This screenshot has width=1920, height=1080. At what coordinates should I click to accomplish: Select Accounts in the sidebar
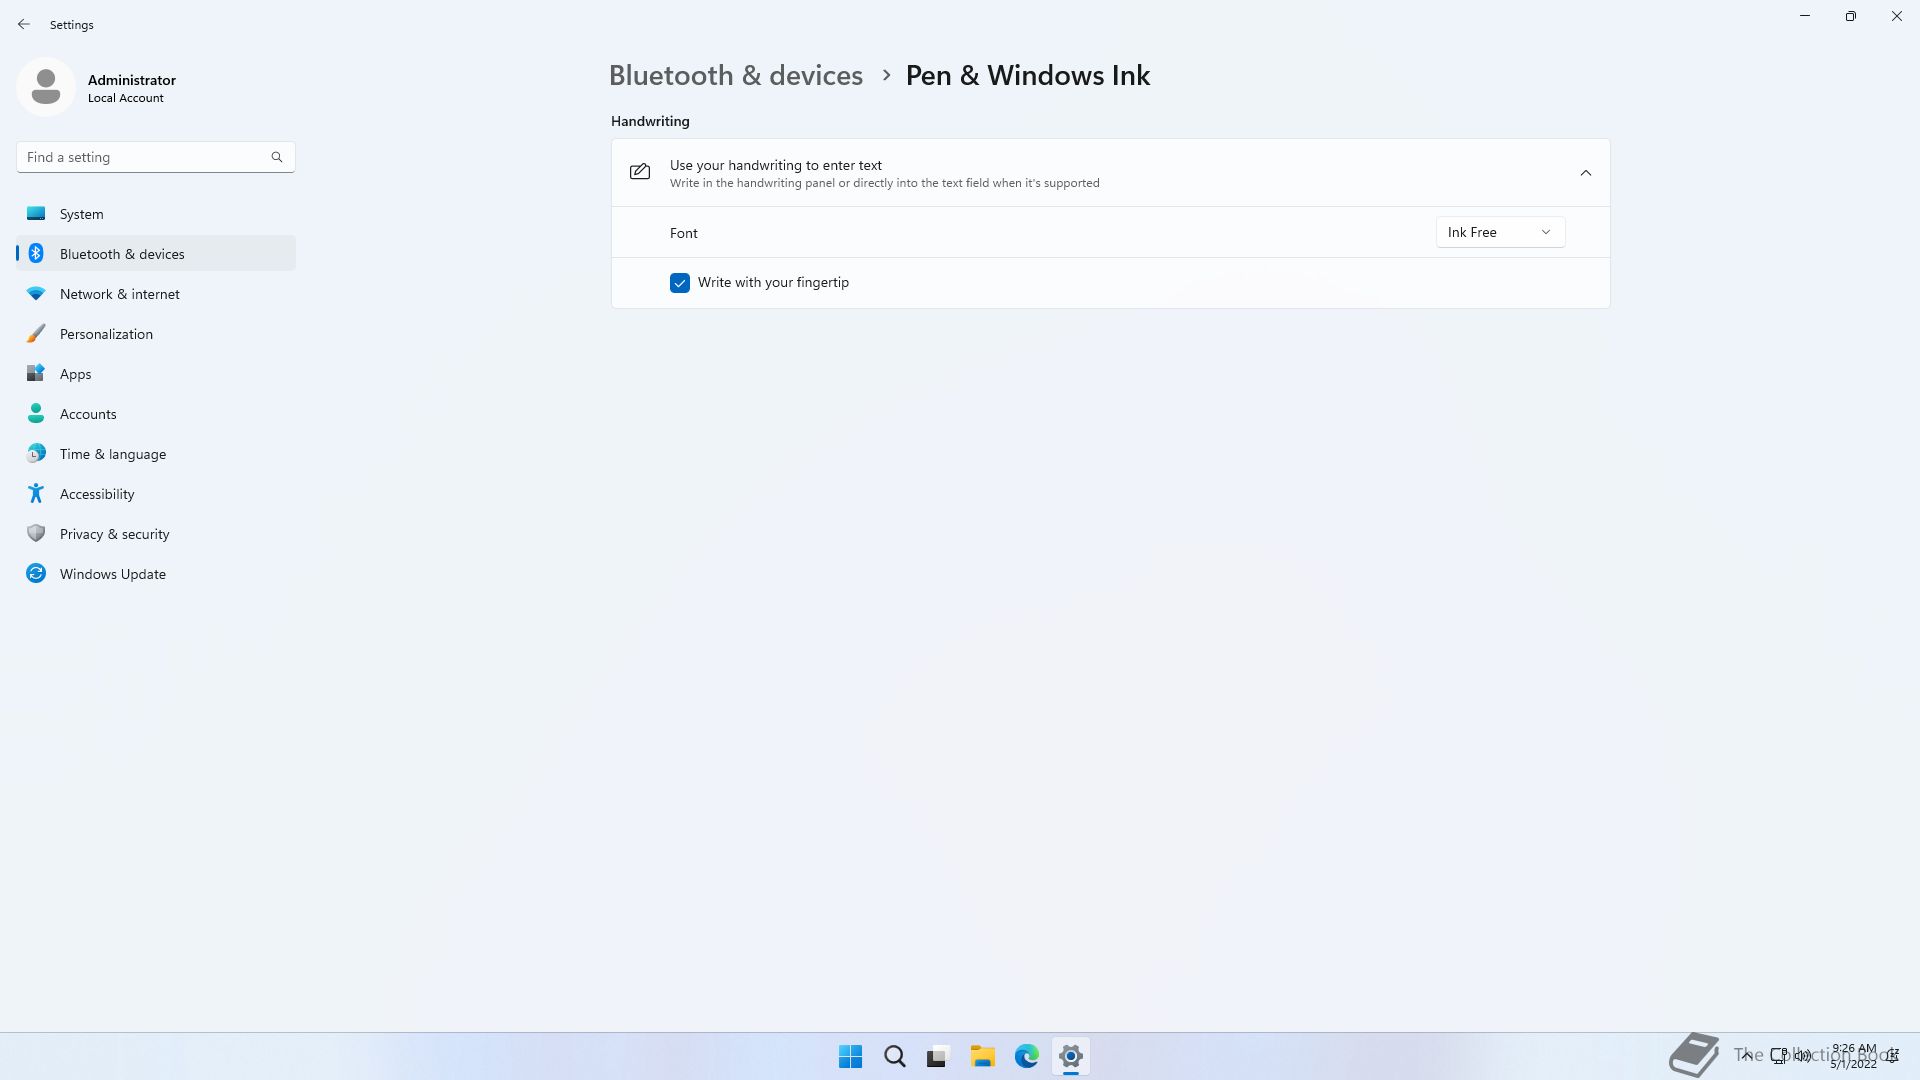(88, 414)
